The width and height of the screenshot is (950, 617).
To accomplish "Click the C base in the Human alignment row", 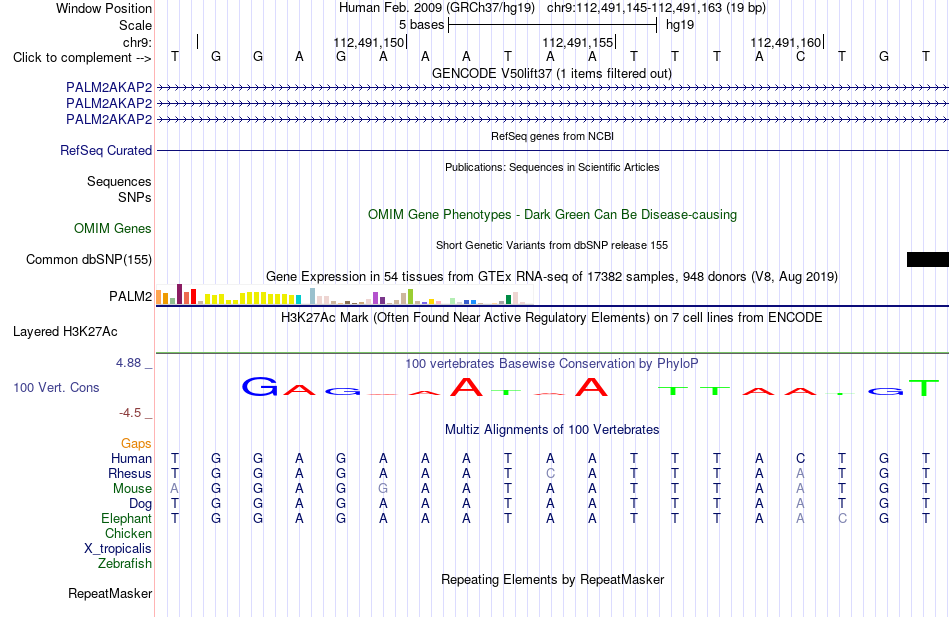I will pos(800,458).
